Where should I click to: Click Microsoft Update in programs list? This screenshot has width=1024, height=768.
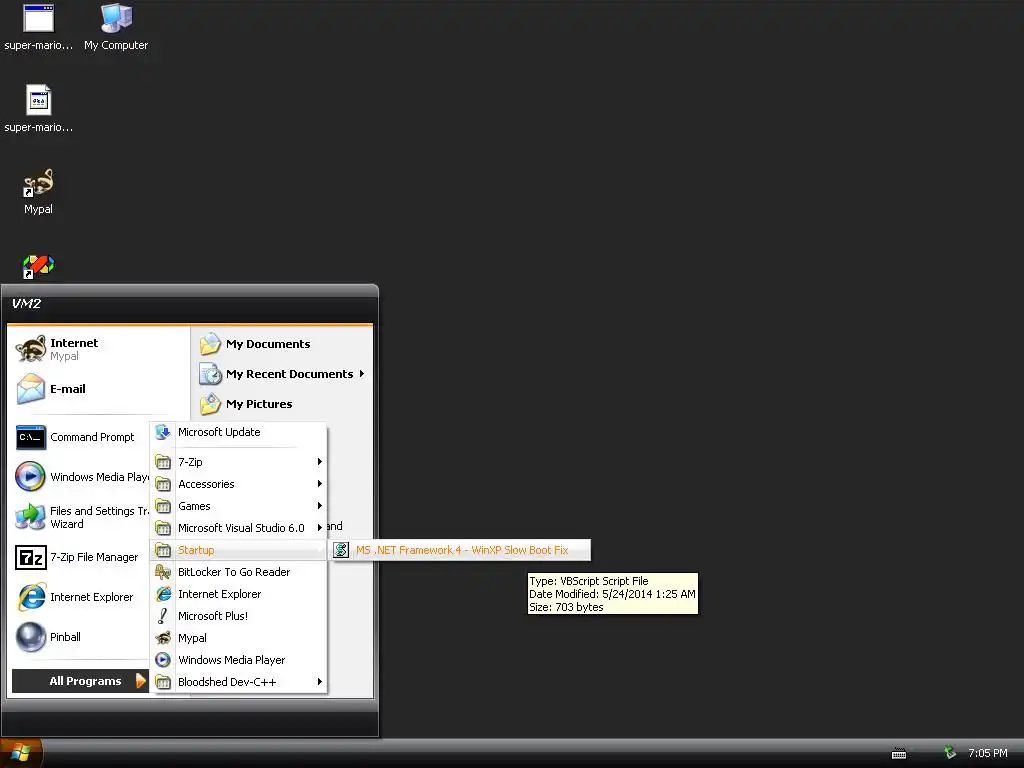pos(238,432)
